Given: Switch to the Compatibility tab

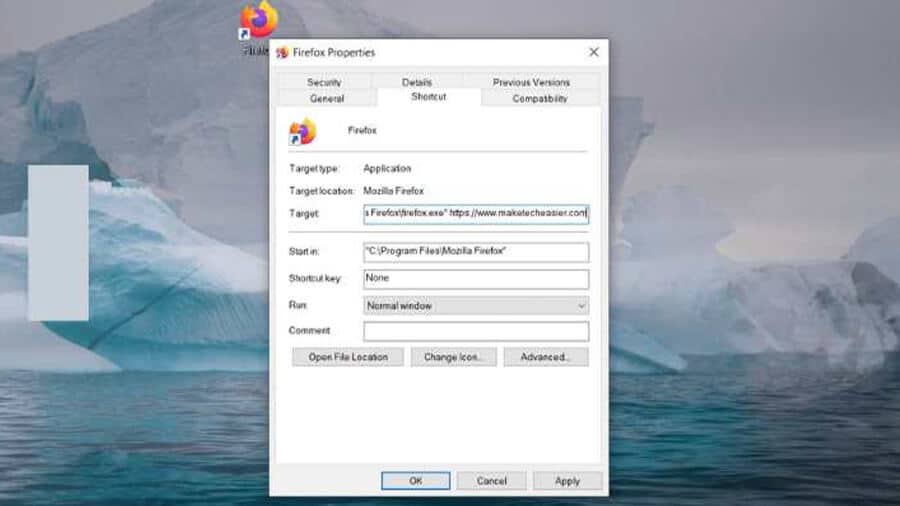Looking at the screenshot, I should (x=540, y=98).
